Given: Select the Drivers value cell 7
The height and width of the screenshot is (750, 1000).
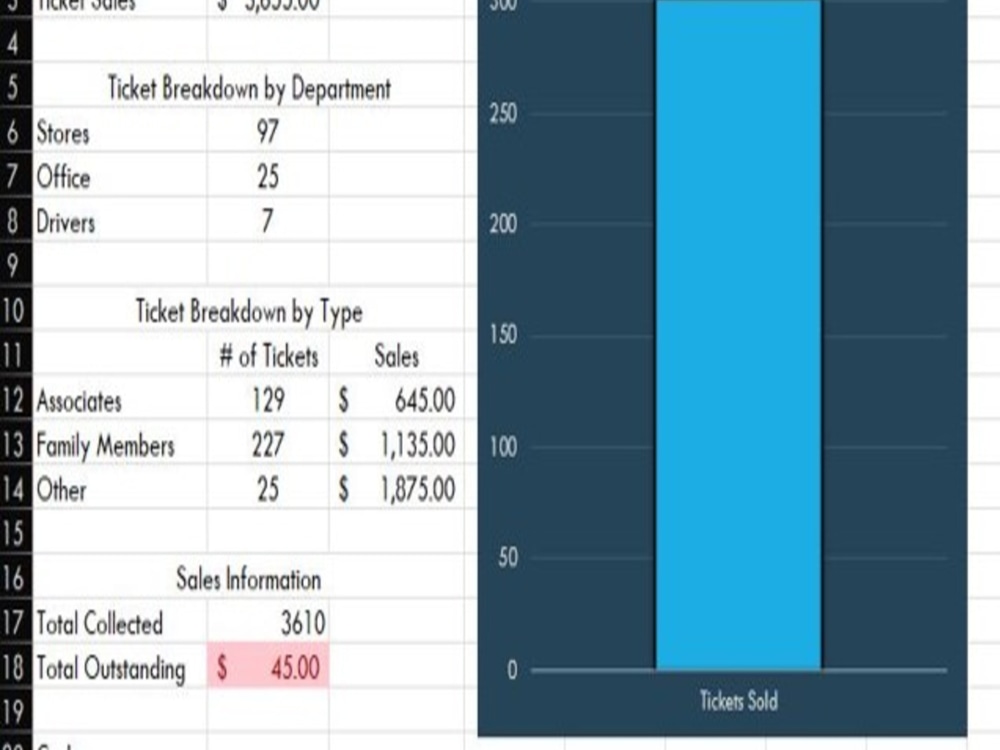Looking at the screenshot, I should click(x=268, y=221).
